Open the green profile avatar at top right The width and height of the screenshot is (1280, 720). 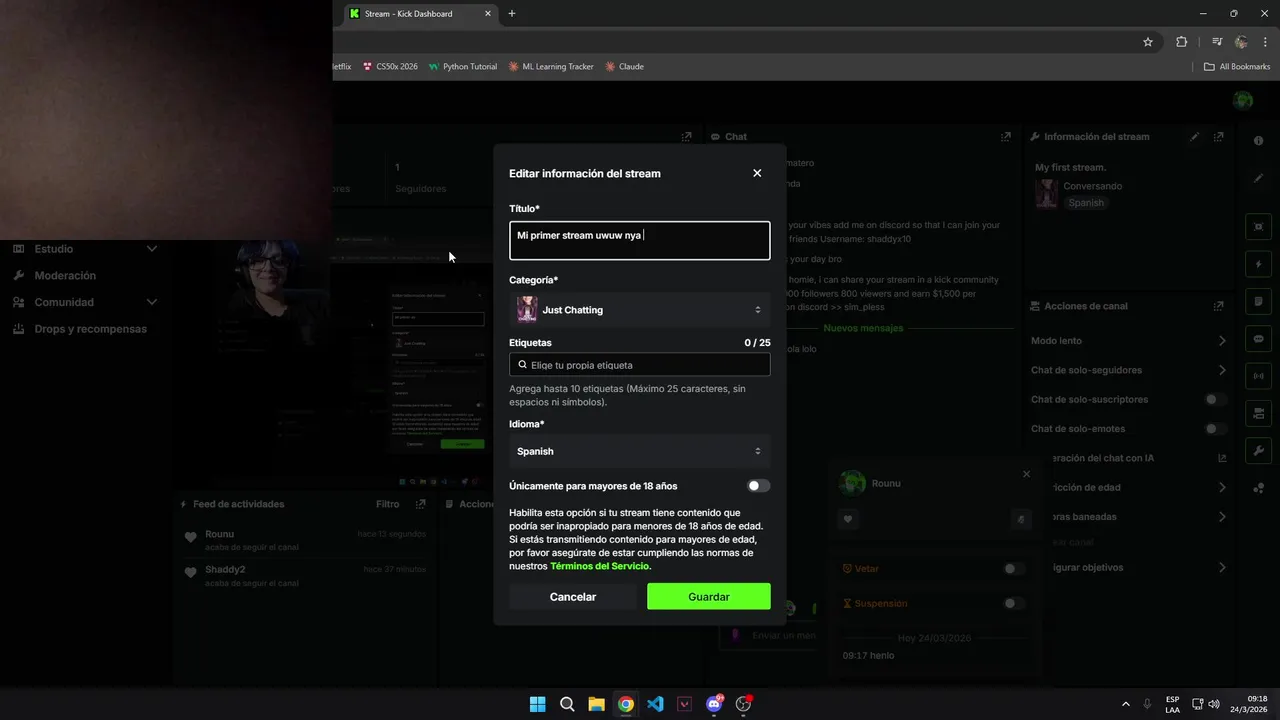coord(1243,100)
